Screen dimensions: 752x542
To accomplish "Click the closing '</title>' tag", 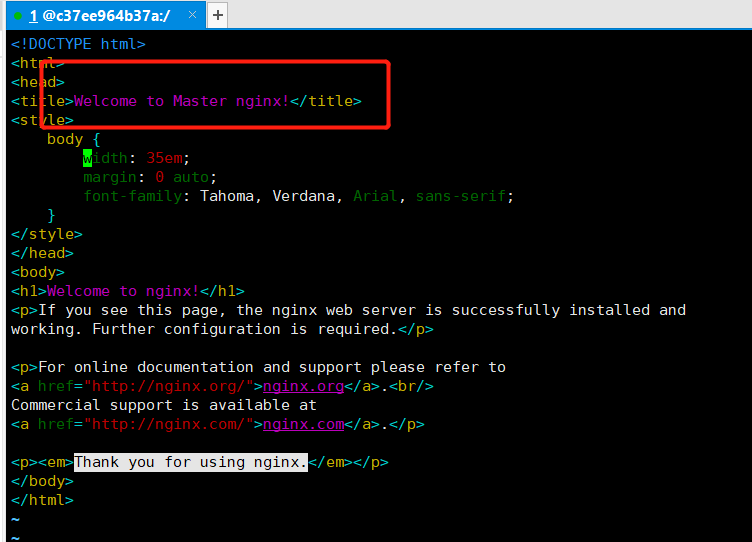I will [326, 101].
